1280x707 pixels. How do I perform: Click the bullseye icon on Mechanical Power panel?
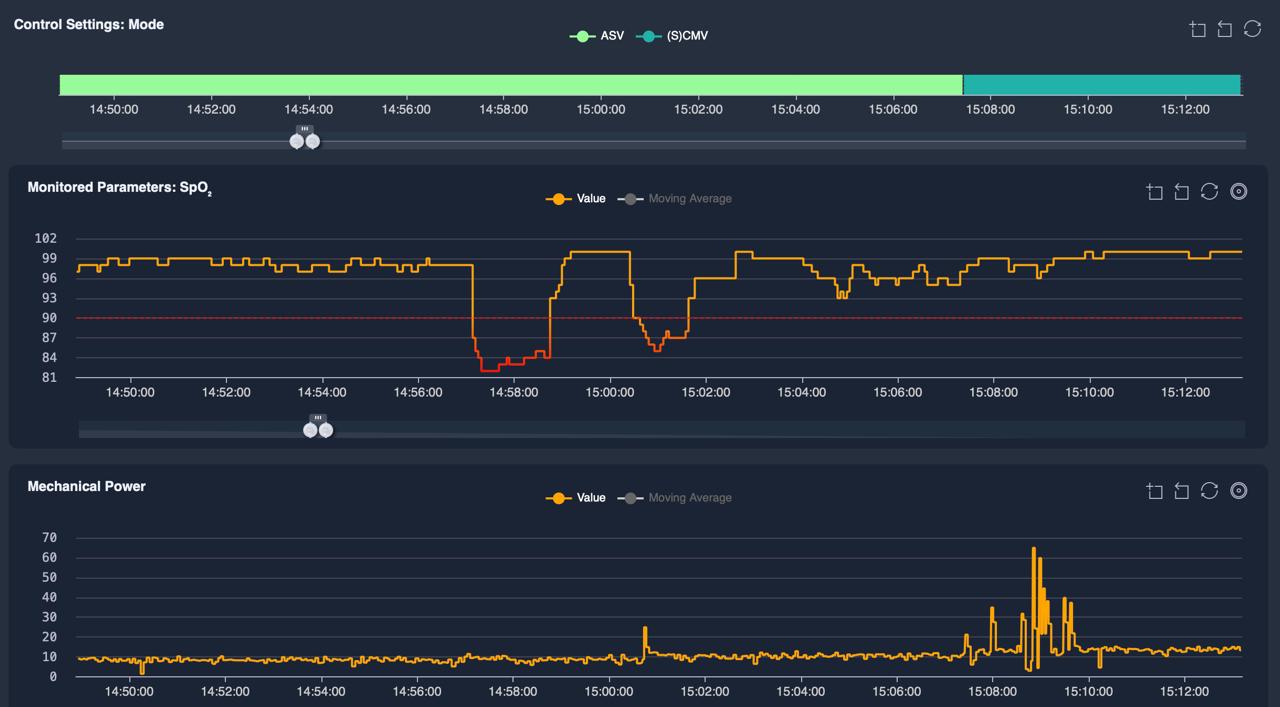click(1238, 491)
